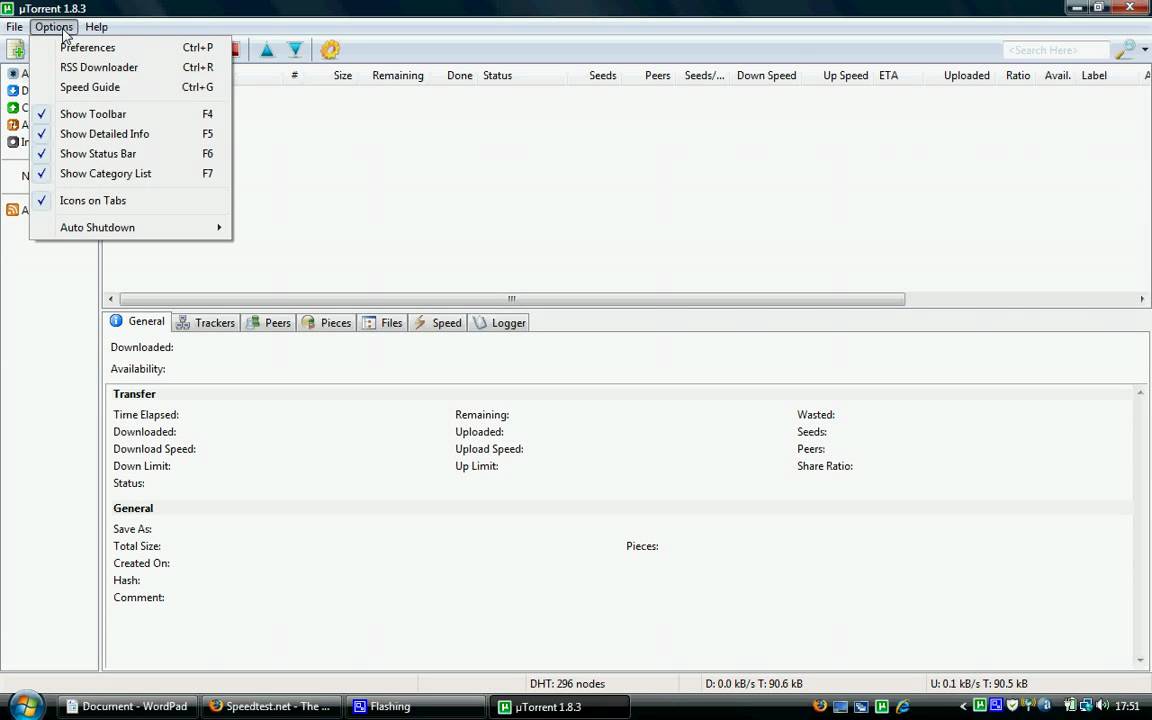Viewport: 1152px width, 720px height.
Task: Switch to the Logger tab
Action: (x=500, y=323)
